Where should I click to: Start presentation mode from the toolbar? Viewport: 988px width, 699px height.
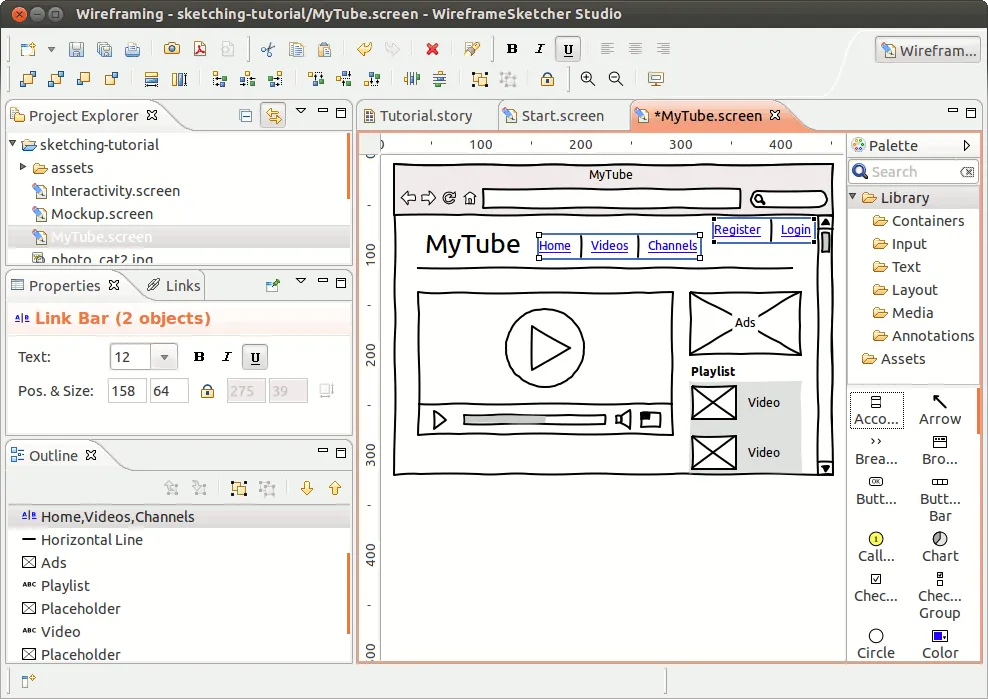coord(655,79)
